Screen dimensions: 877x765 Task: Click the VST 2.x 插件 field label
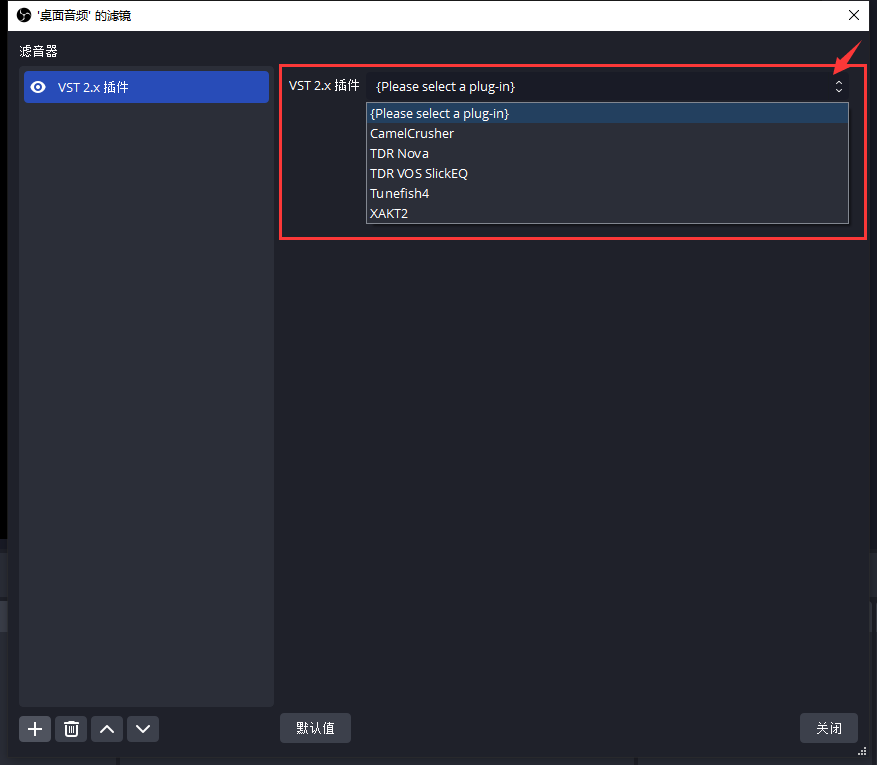click(x=324, y=86)
